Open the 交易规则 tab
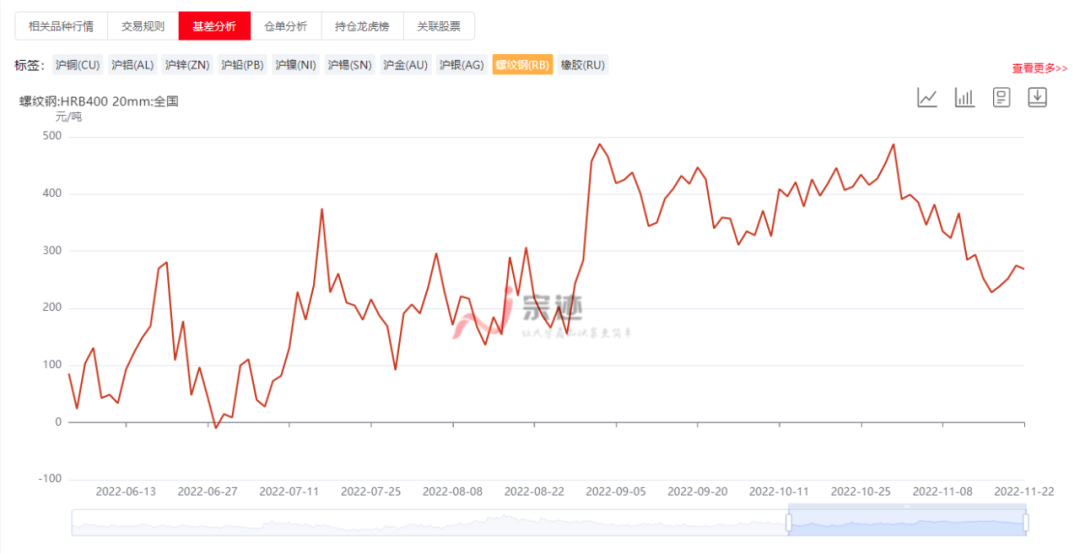Image resolution: width=1080 pixels, height=554 pixels. [143, 26]
